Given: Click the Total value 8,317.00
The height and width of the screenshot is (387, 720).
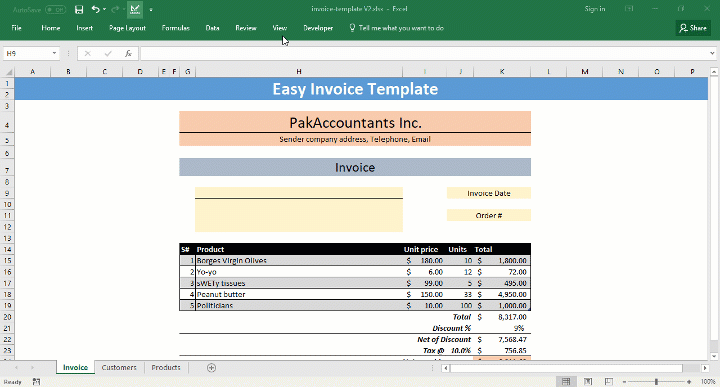Looking at the screenshot, I should (x=502, y=317).
